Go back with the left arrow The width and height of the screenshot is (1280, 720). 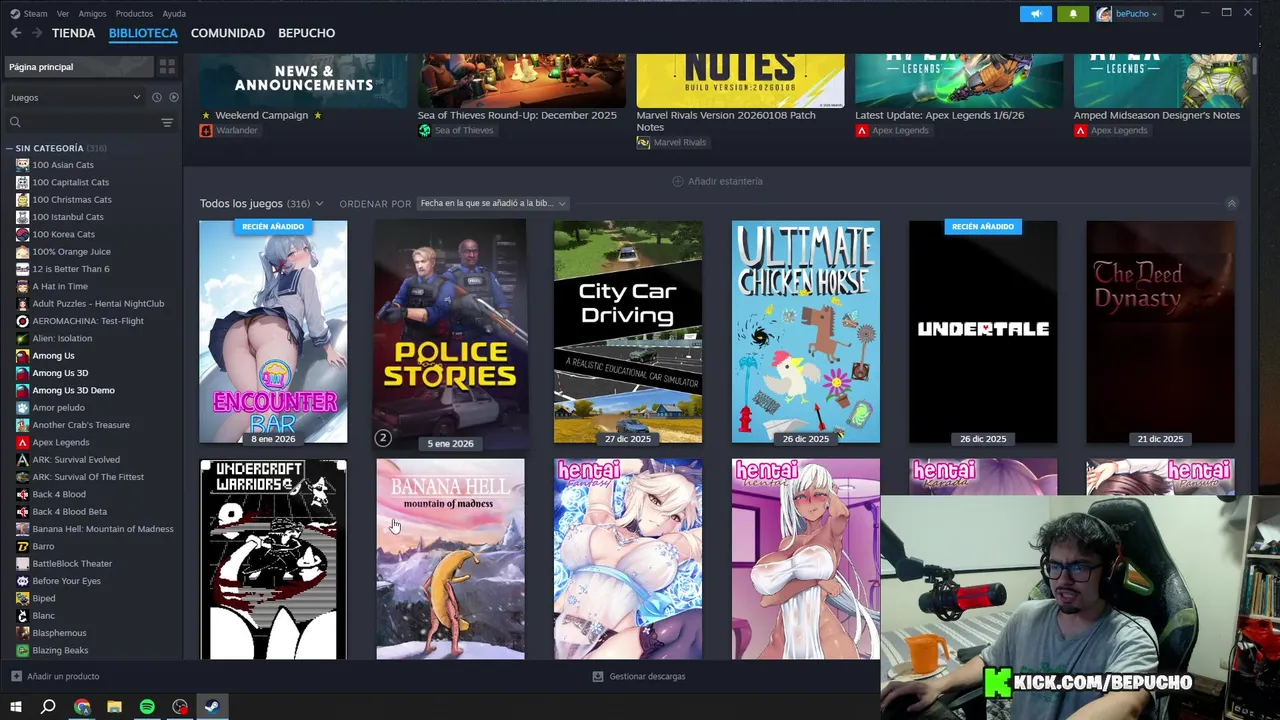click(x=16, y=33)
